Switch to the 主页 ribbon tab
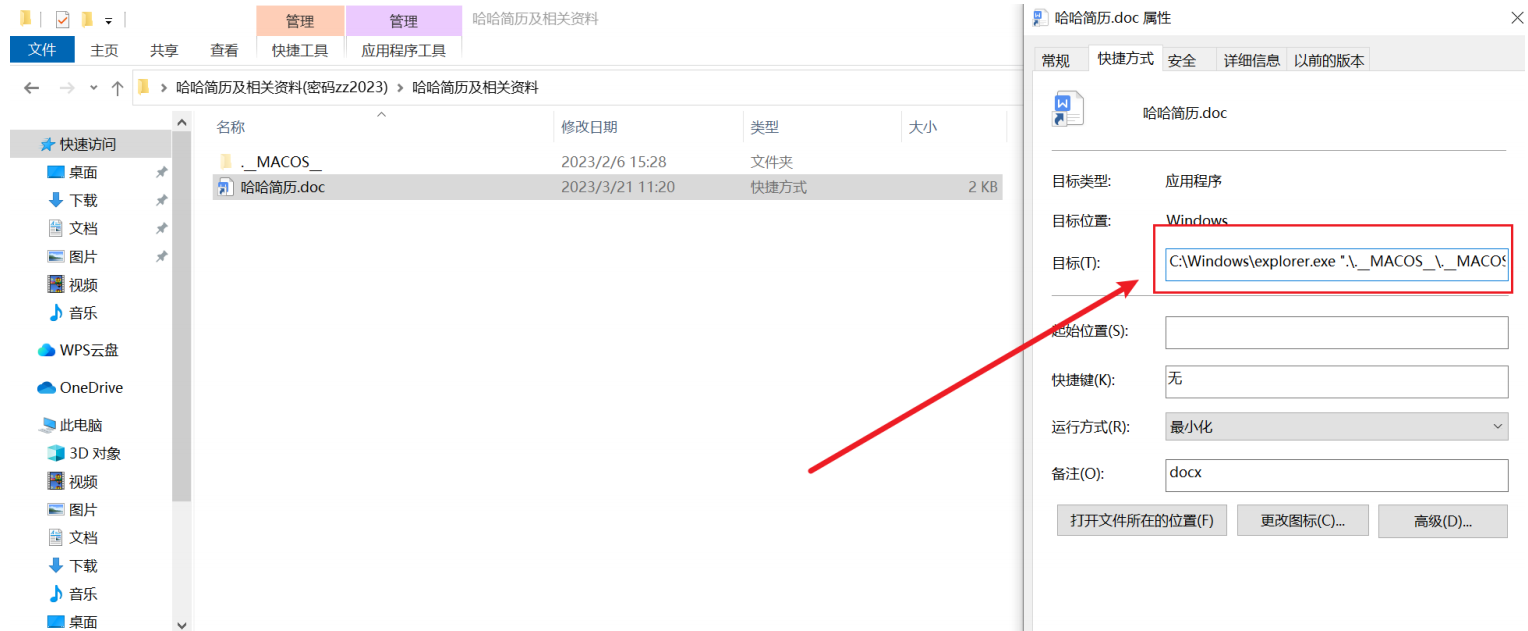1528x631 pixels. click(x=104, y=50)
